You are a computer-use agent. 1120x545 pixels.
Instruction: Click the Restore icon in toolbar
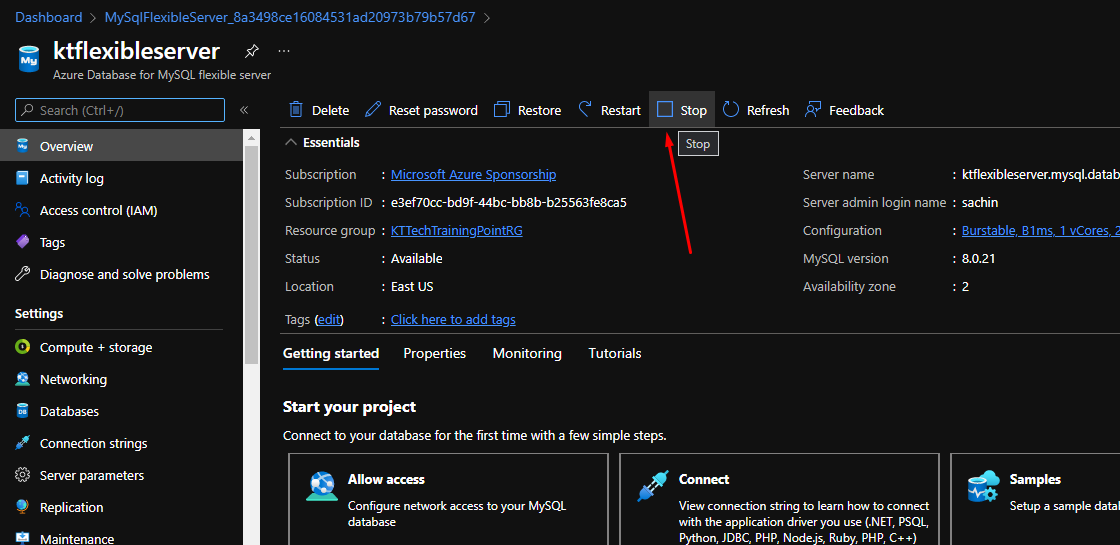[x=502, y=110]
